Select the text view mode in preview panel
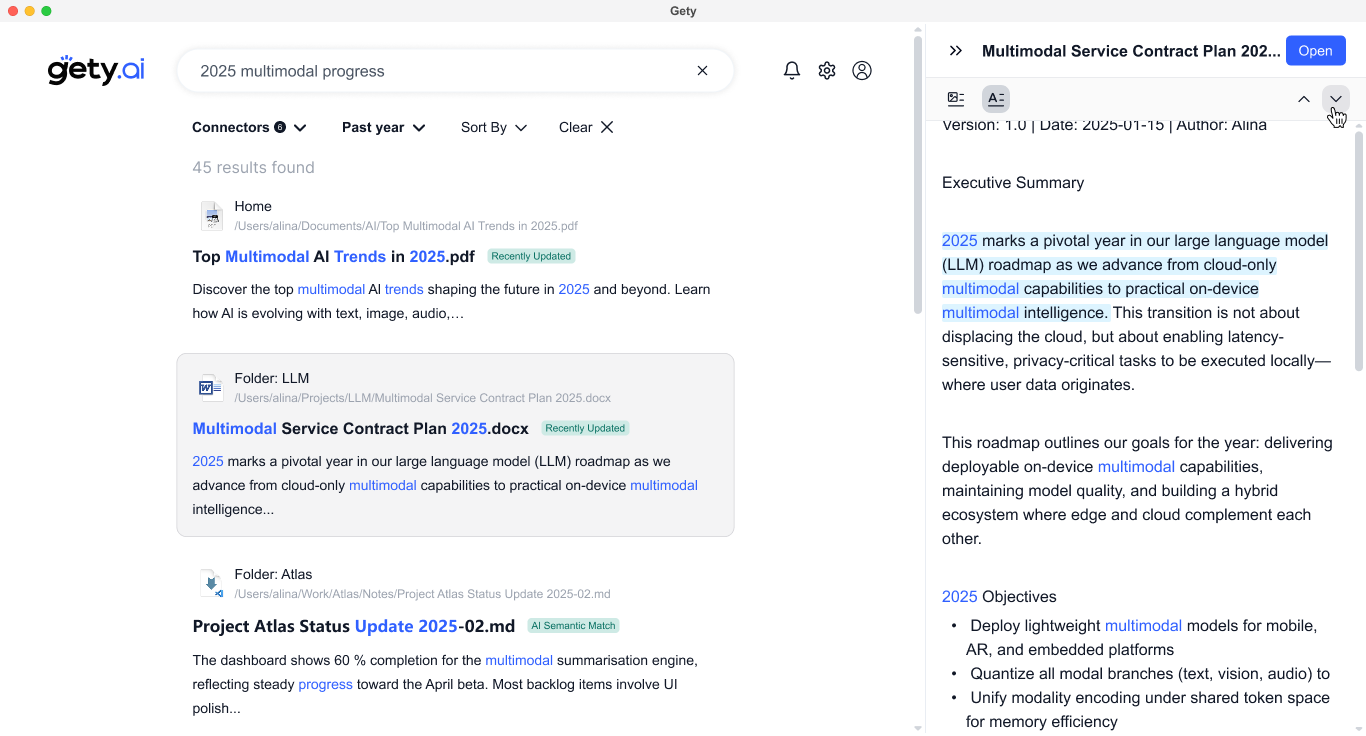Image resolution: width=1366 pixels, height=736 pixels. pos(995,98)
